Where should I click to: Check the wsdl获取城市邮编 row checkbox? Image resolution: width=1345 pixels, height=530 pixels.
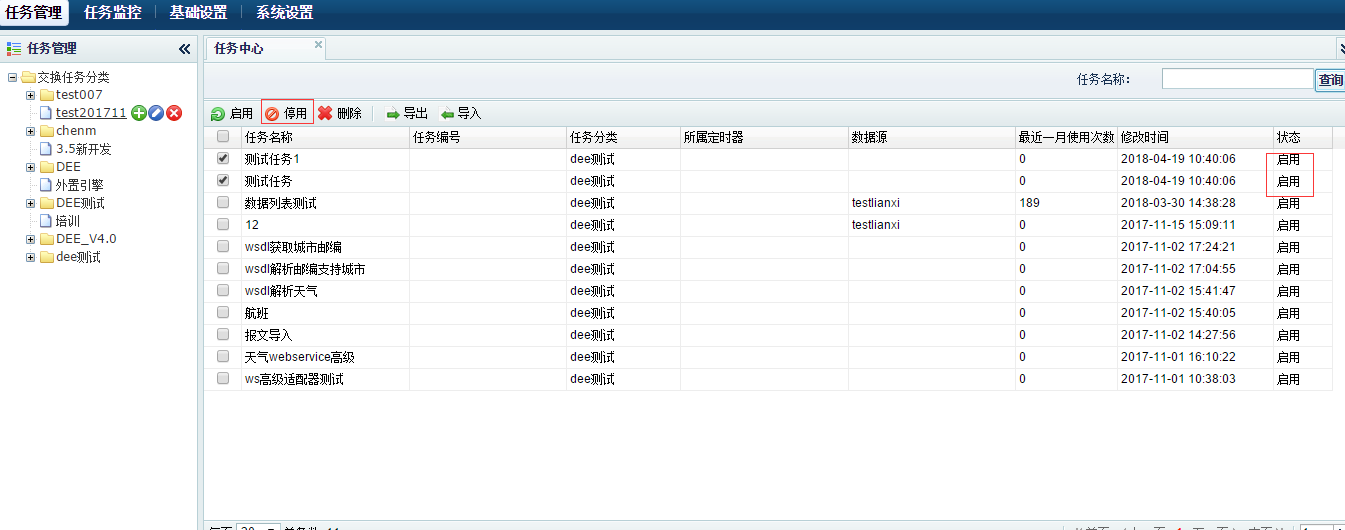click(223, 246)
